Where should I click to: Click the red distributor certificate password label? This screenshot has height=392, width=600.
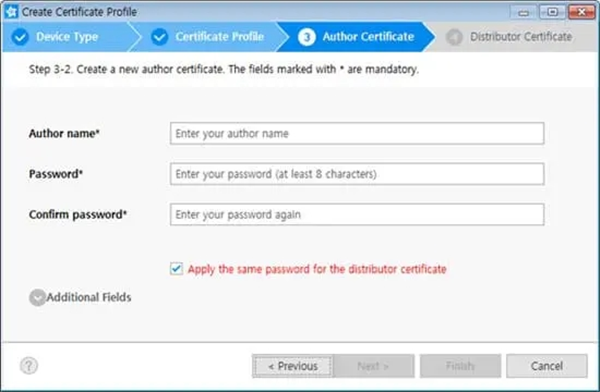(x=317, y=269)
